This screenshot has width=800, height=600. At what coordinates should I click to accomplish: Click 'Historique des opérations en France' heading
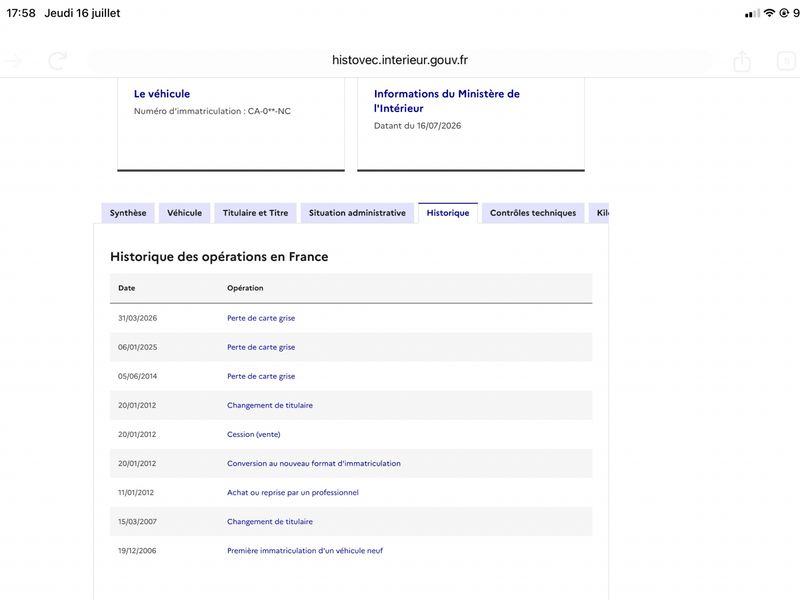pos(219,257)
